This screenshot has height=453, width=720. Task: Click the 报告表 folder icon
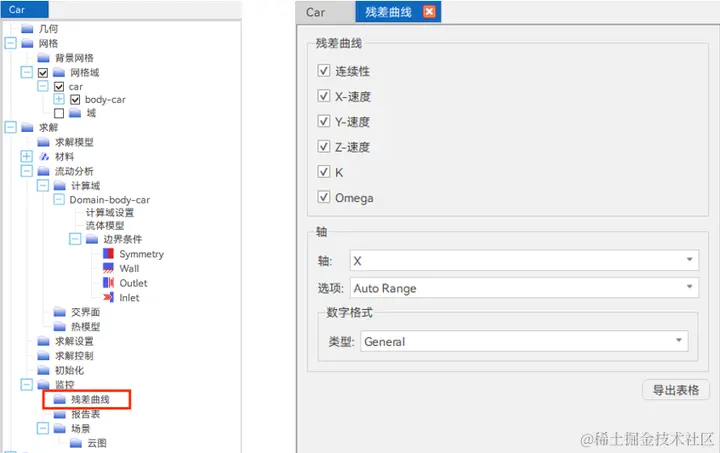(x=60, y=414)
